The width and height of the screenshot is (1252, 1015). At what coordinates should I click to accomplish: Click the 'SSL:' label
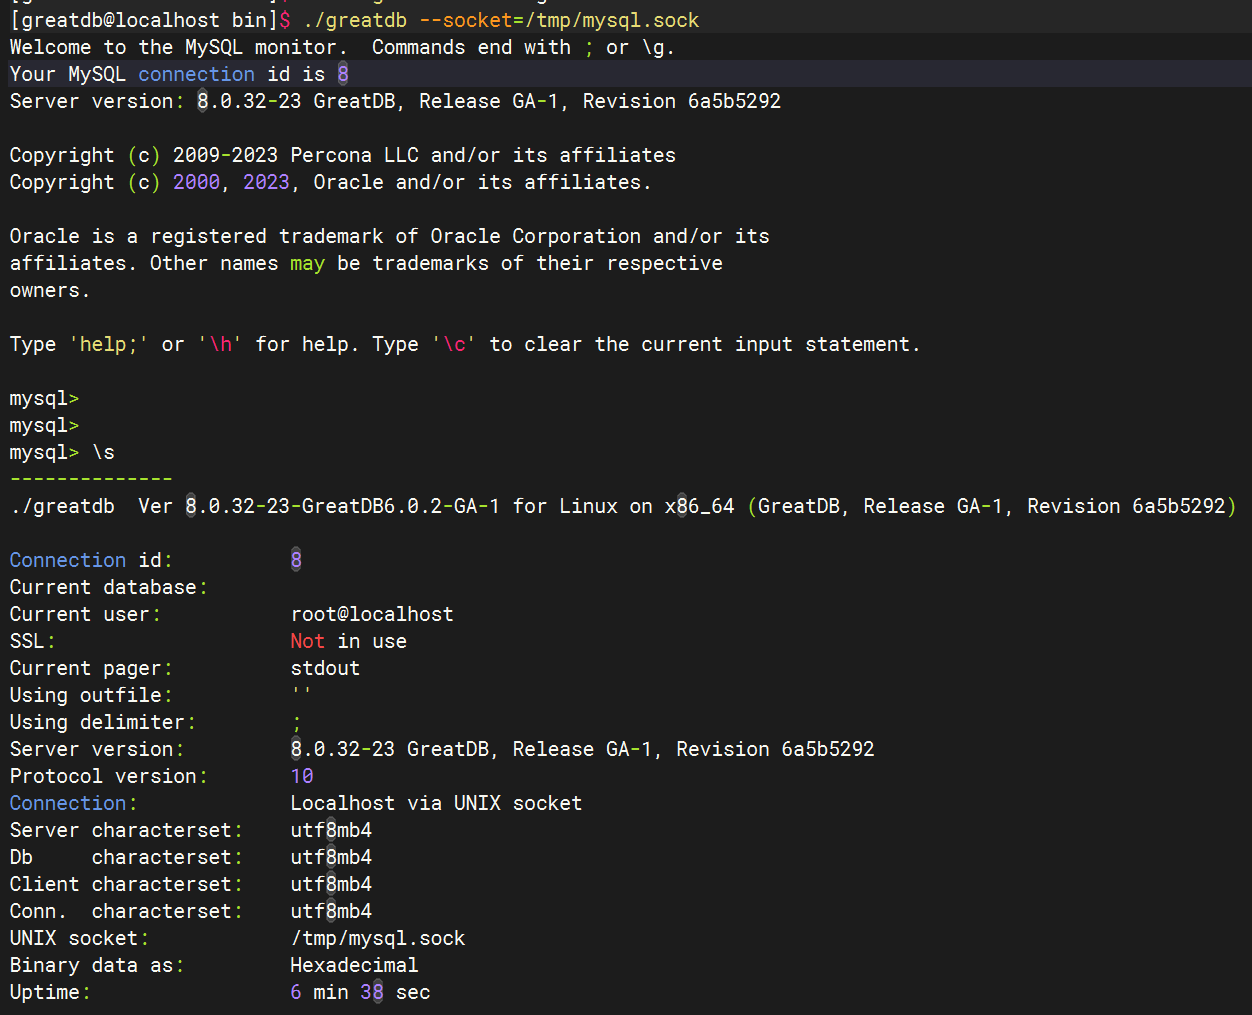pyautogui.click(x=33, y=641)
